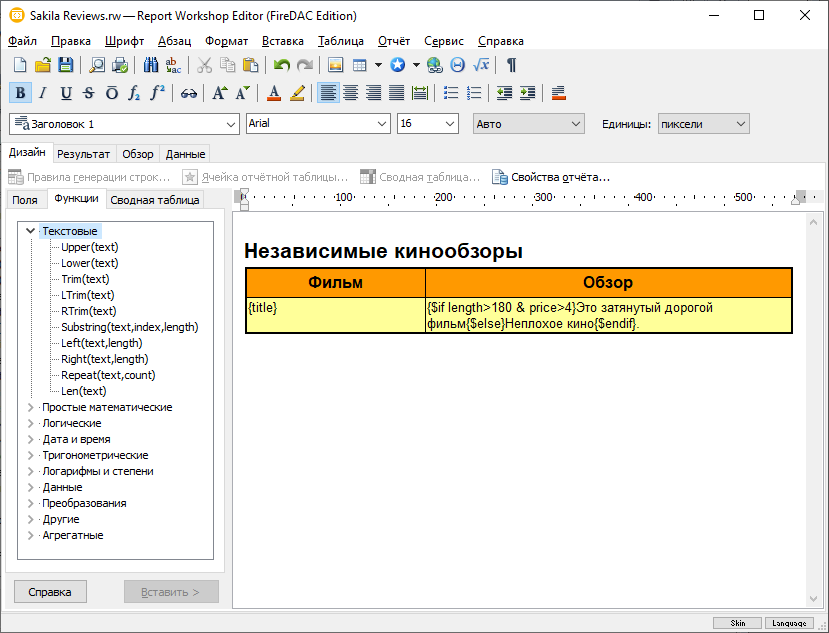
Task: Click Свойства отчёта button
Action: click(551, 177)
